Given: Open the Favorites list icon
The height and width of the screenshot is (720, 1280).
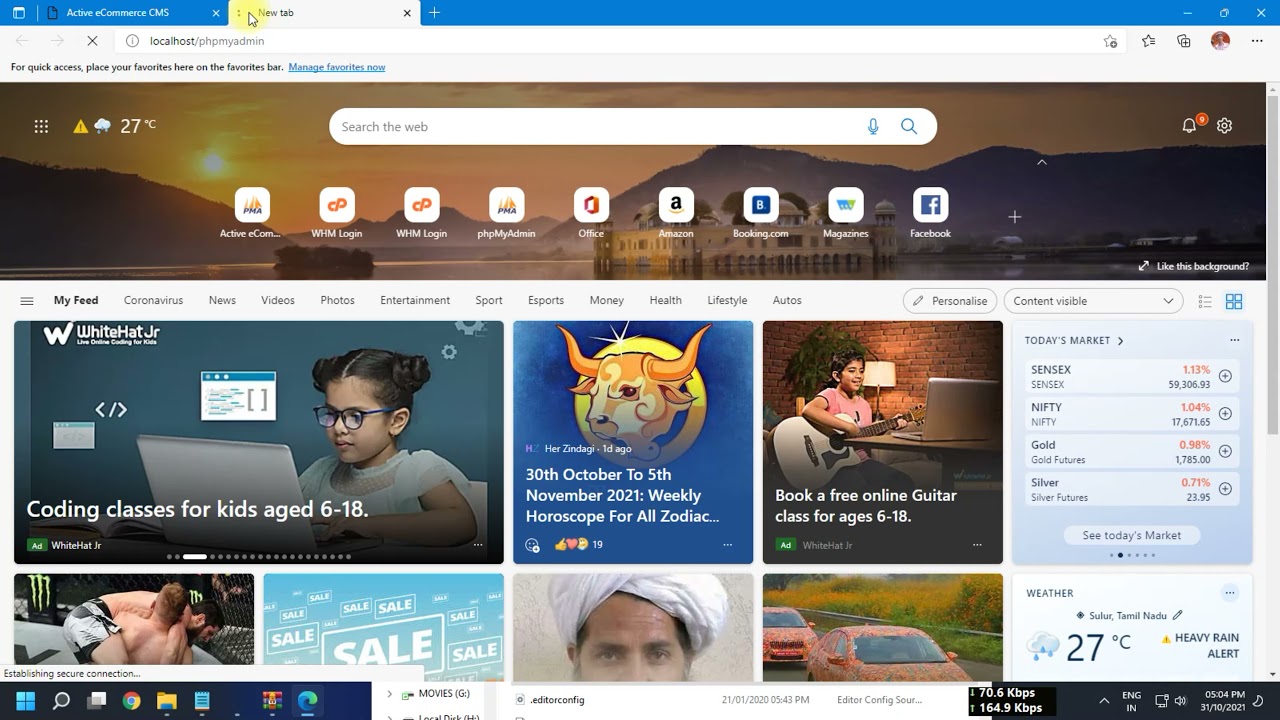Looking at the screenshot, I should 1148,41.
